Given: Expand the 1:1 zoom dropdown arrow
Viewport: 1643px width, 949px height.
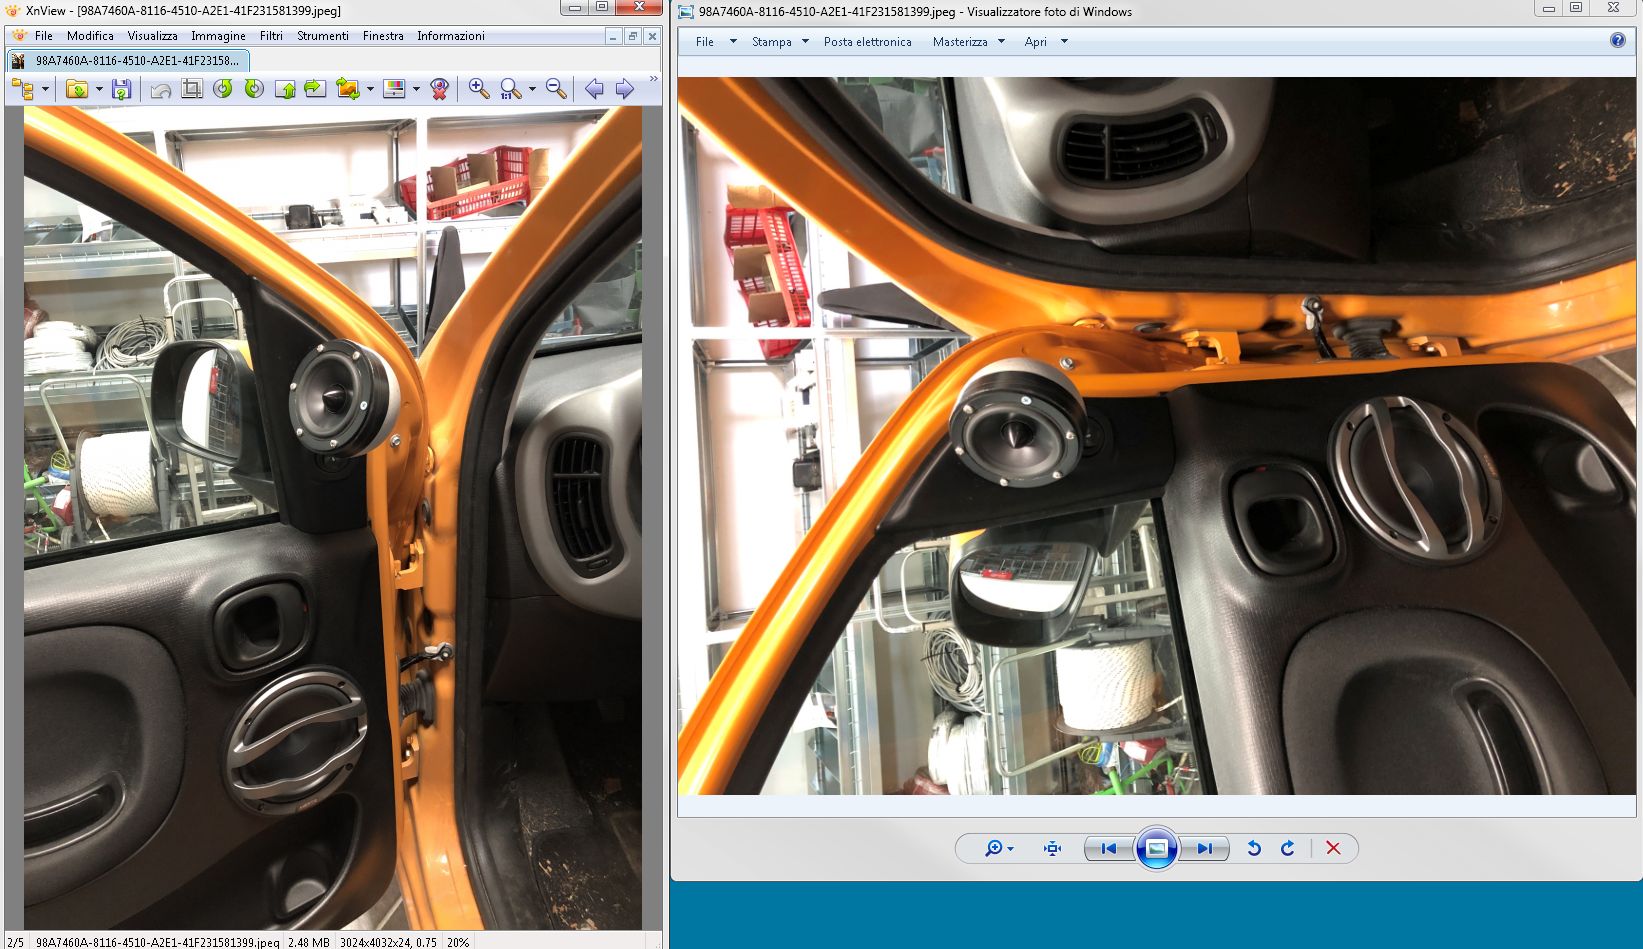Looking at the screenshot, I should 532,89.
